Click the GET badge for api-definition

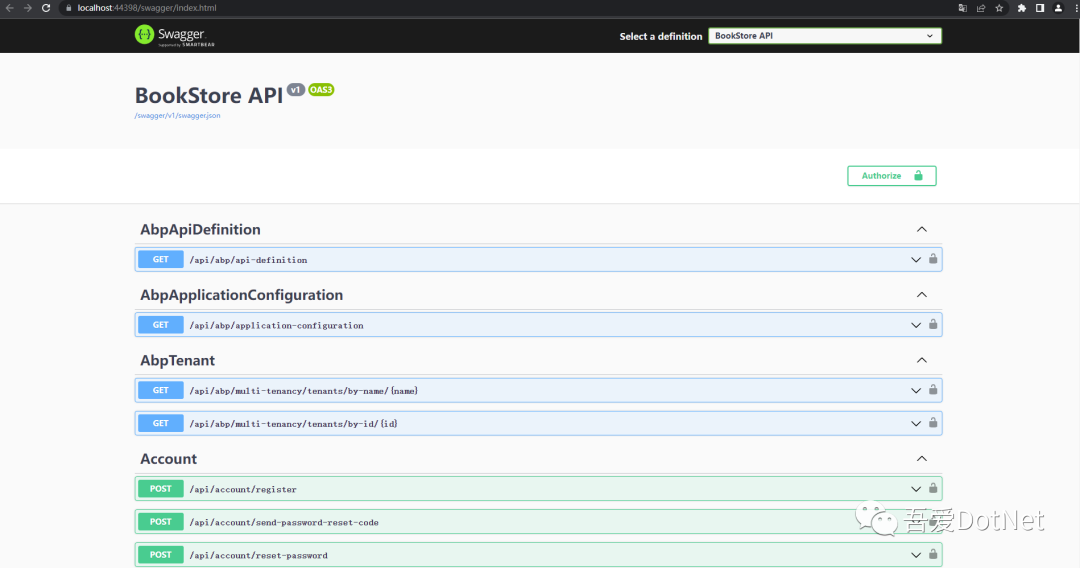tap(160, 260)
